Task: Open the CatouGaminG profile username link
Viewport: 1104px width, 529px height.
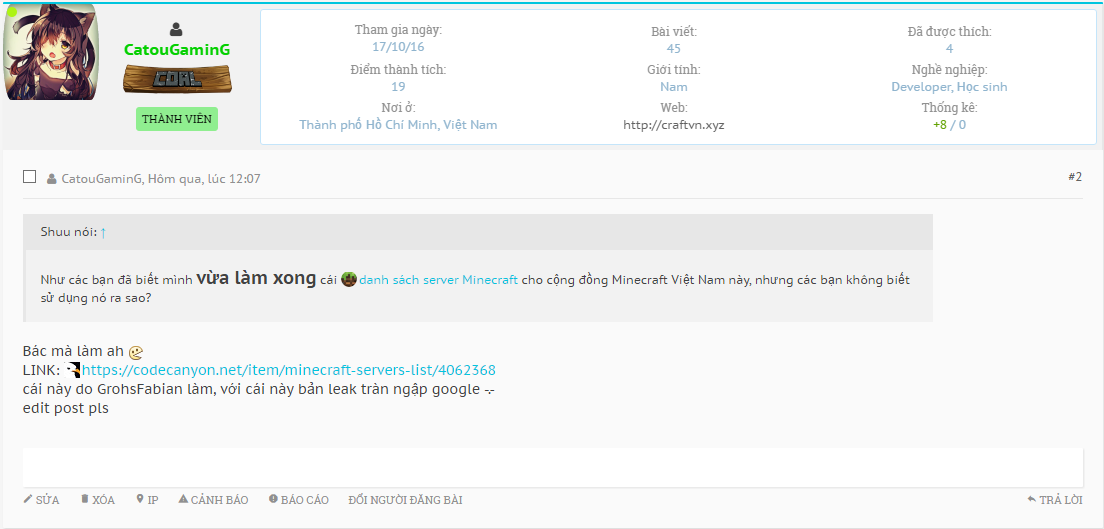Action: pyautogui.click(x=177, y=50)
